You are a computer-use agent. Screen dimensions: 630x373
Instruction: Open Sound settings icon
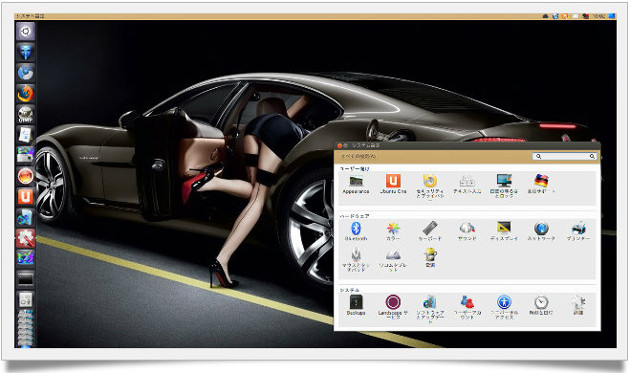(467, 232)
